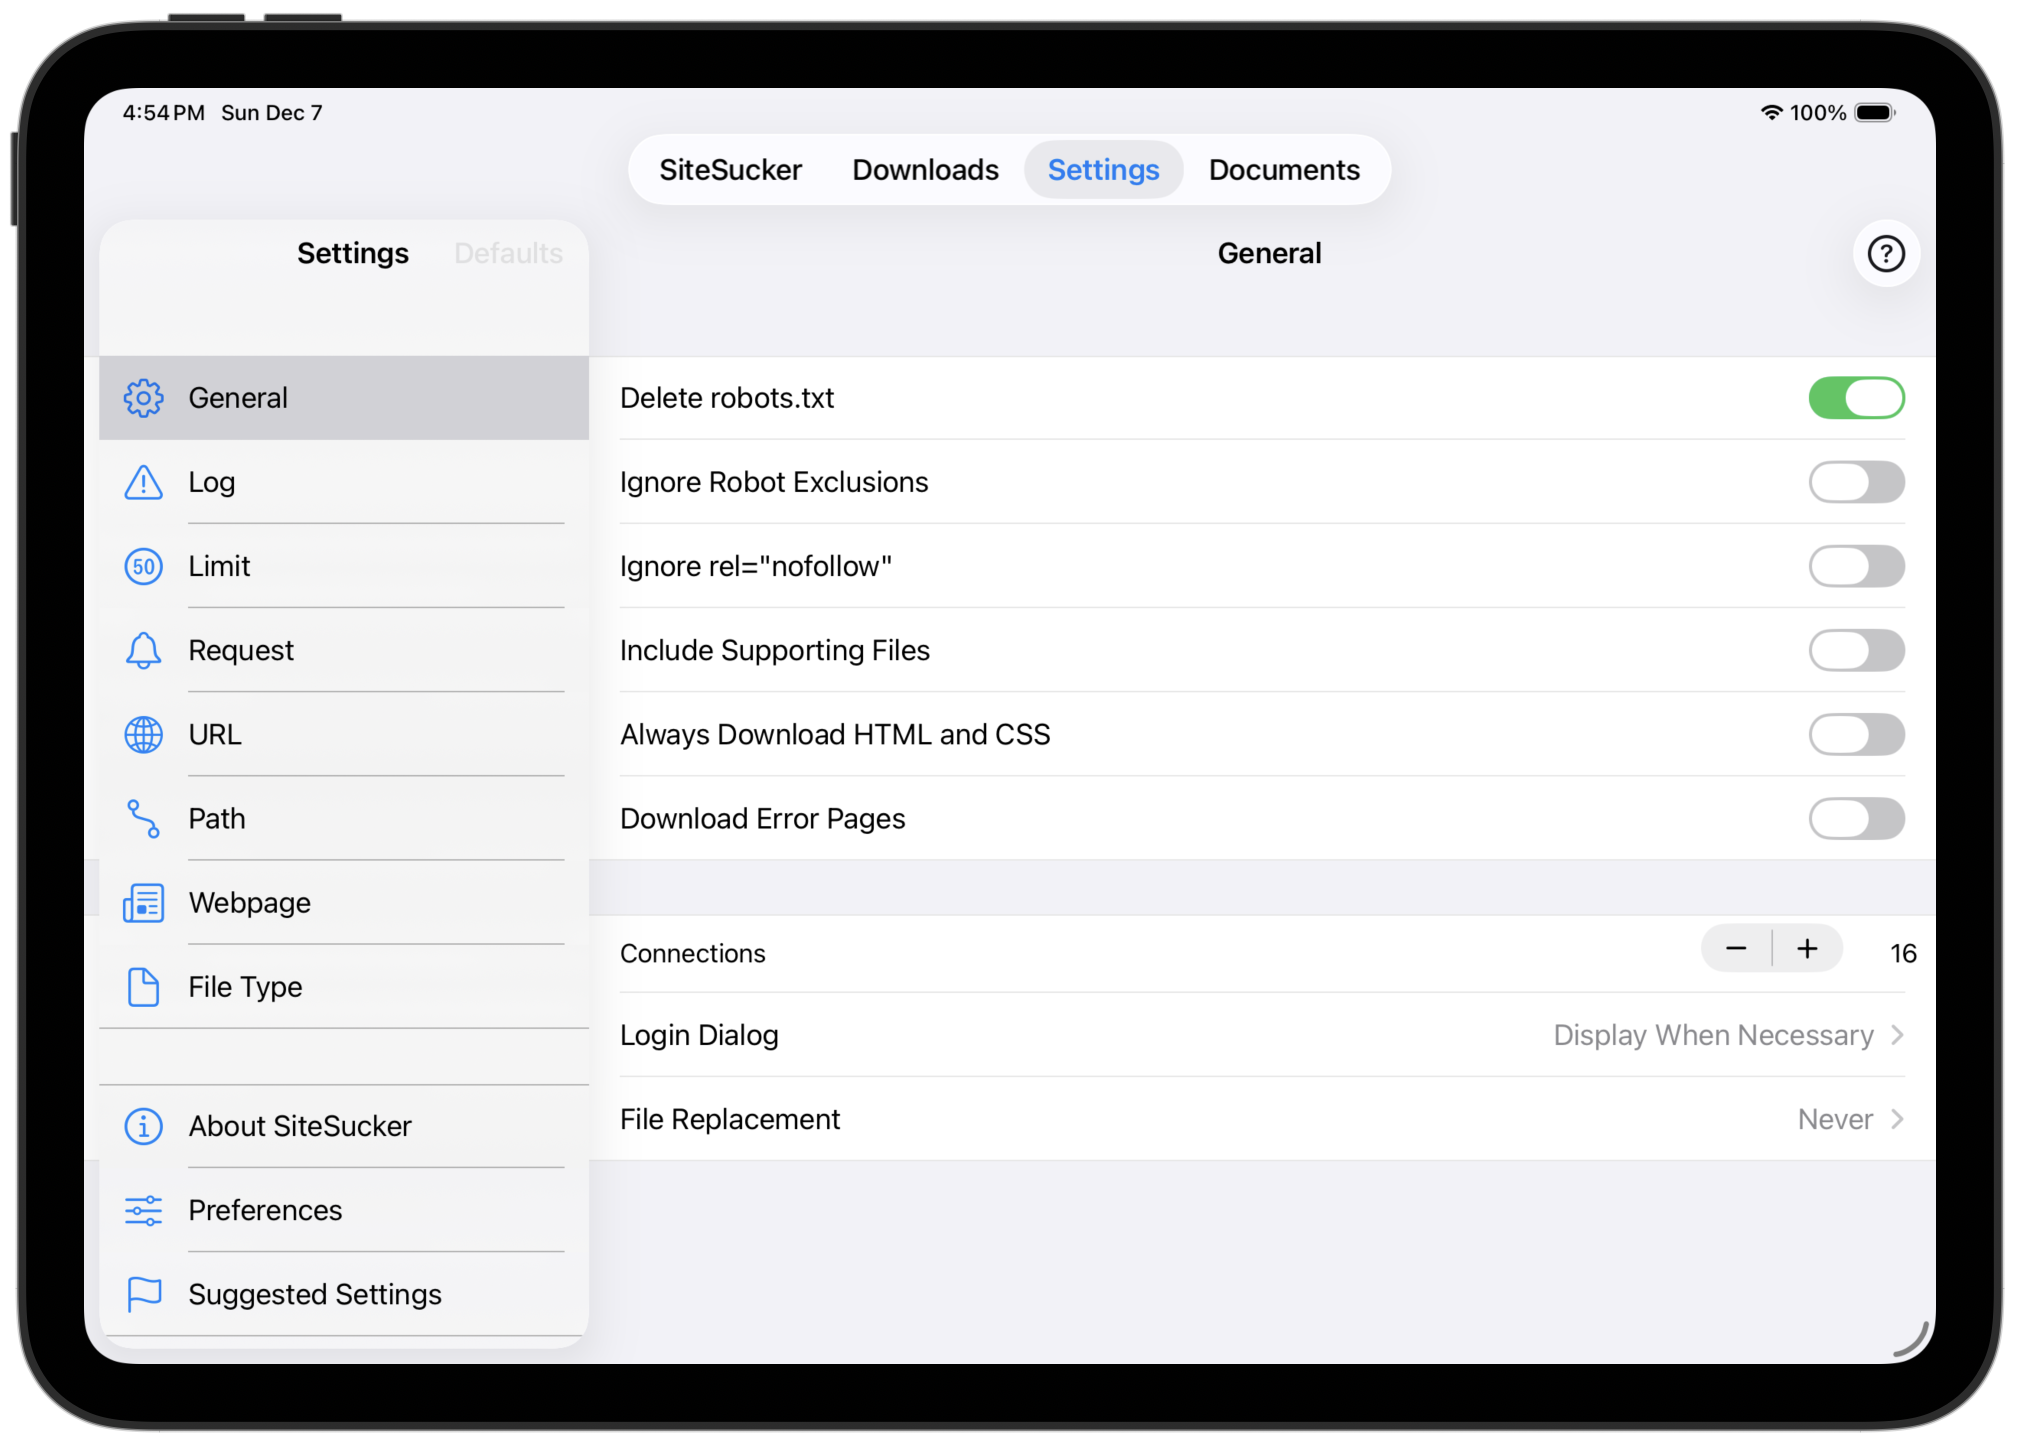The height and width of the screenshot is (1454, 2020).
Task: Toggle Download Error Pages switch
Action: [1856, 818]
